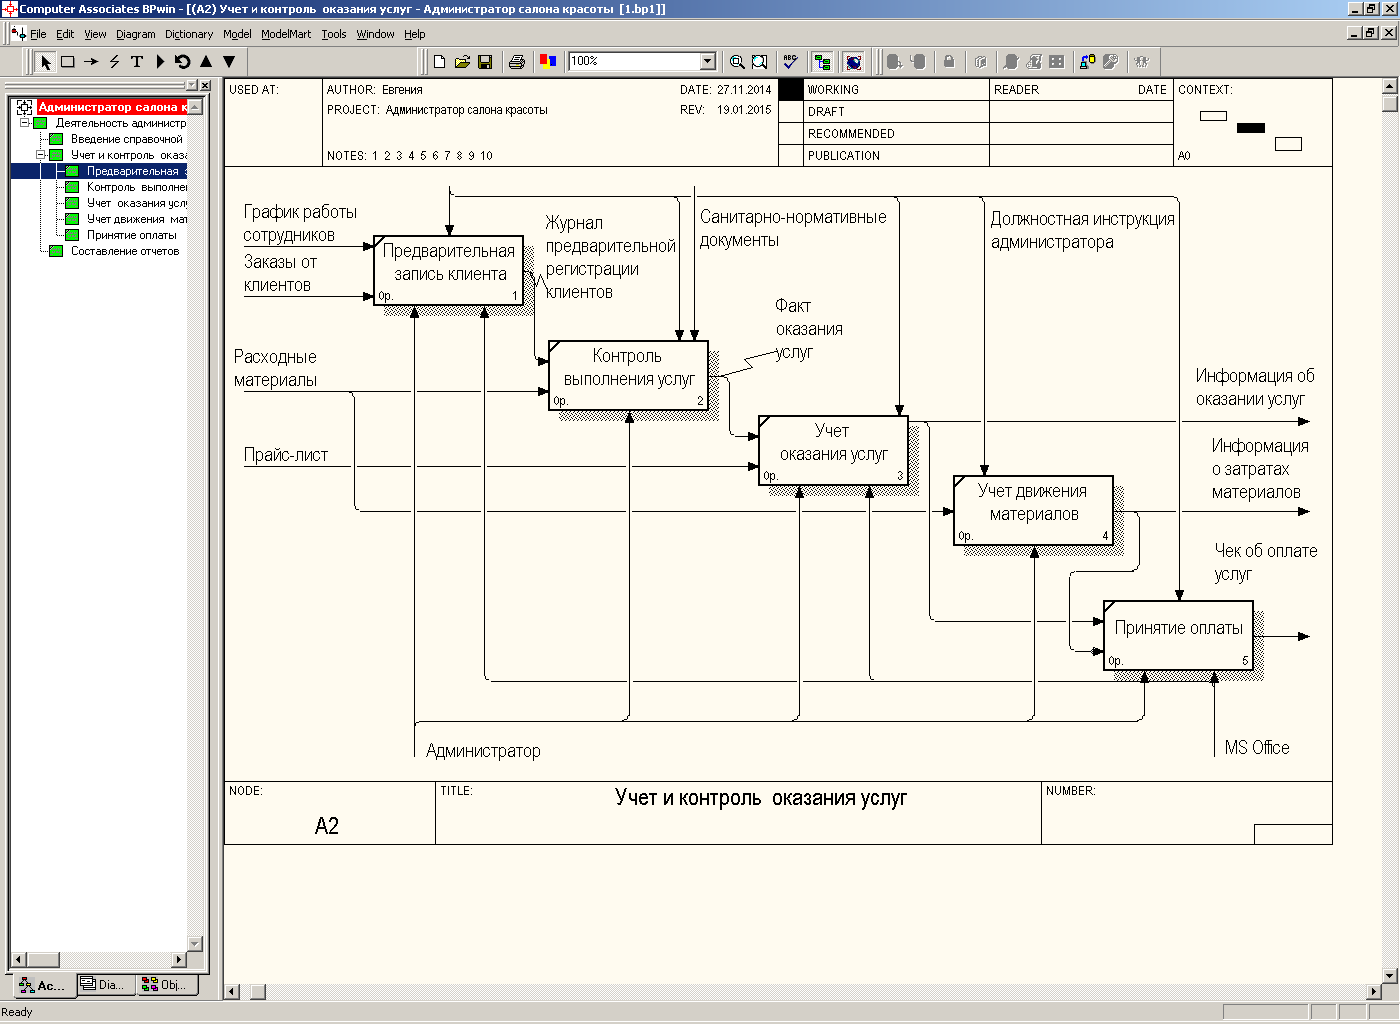Select the Activity Box tool

click(68, 62)
